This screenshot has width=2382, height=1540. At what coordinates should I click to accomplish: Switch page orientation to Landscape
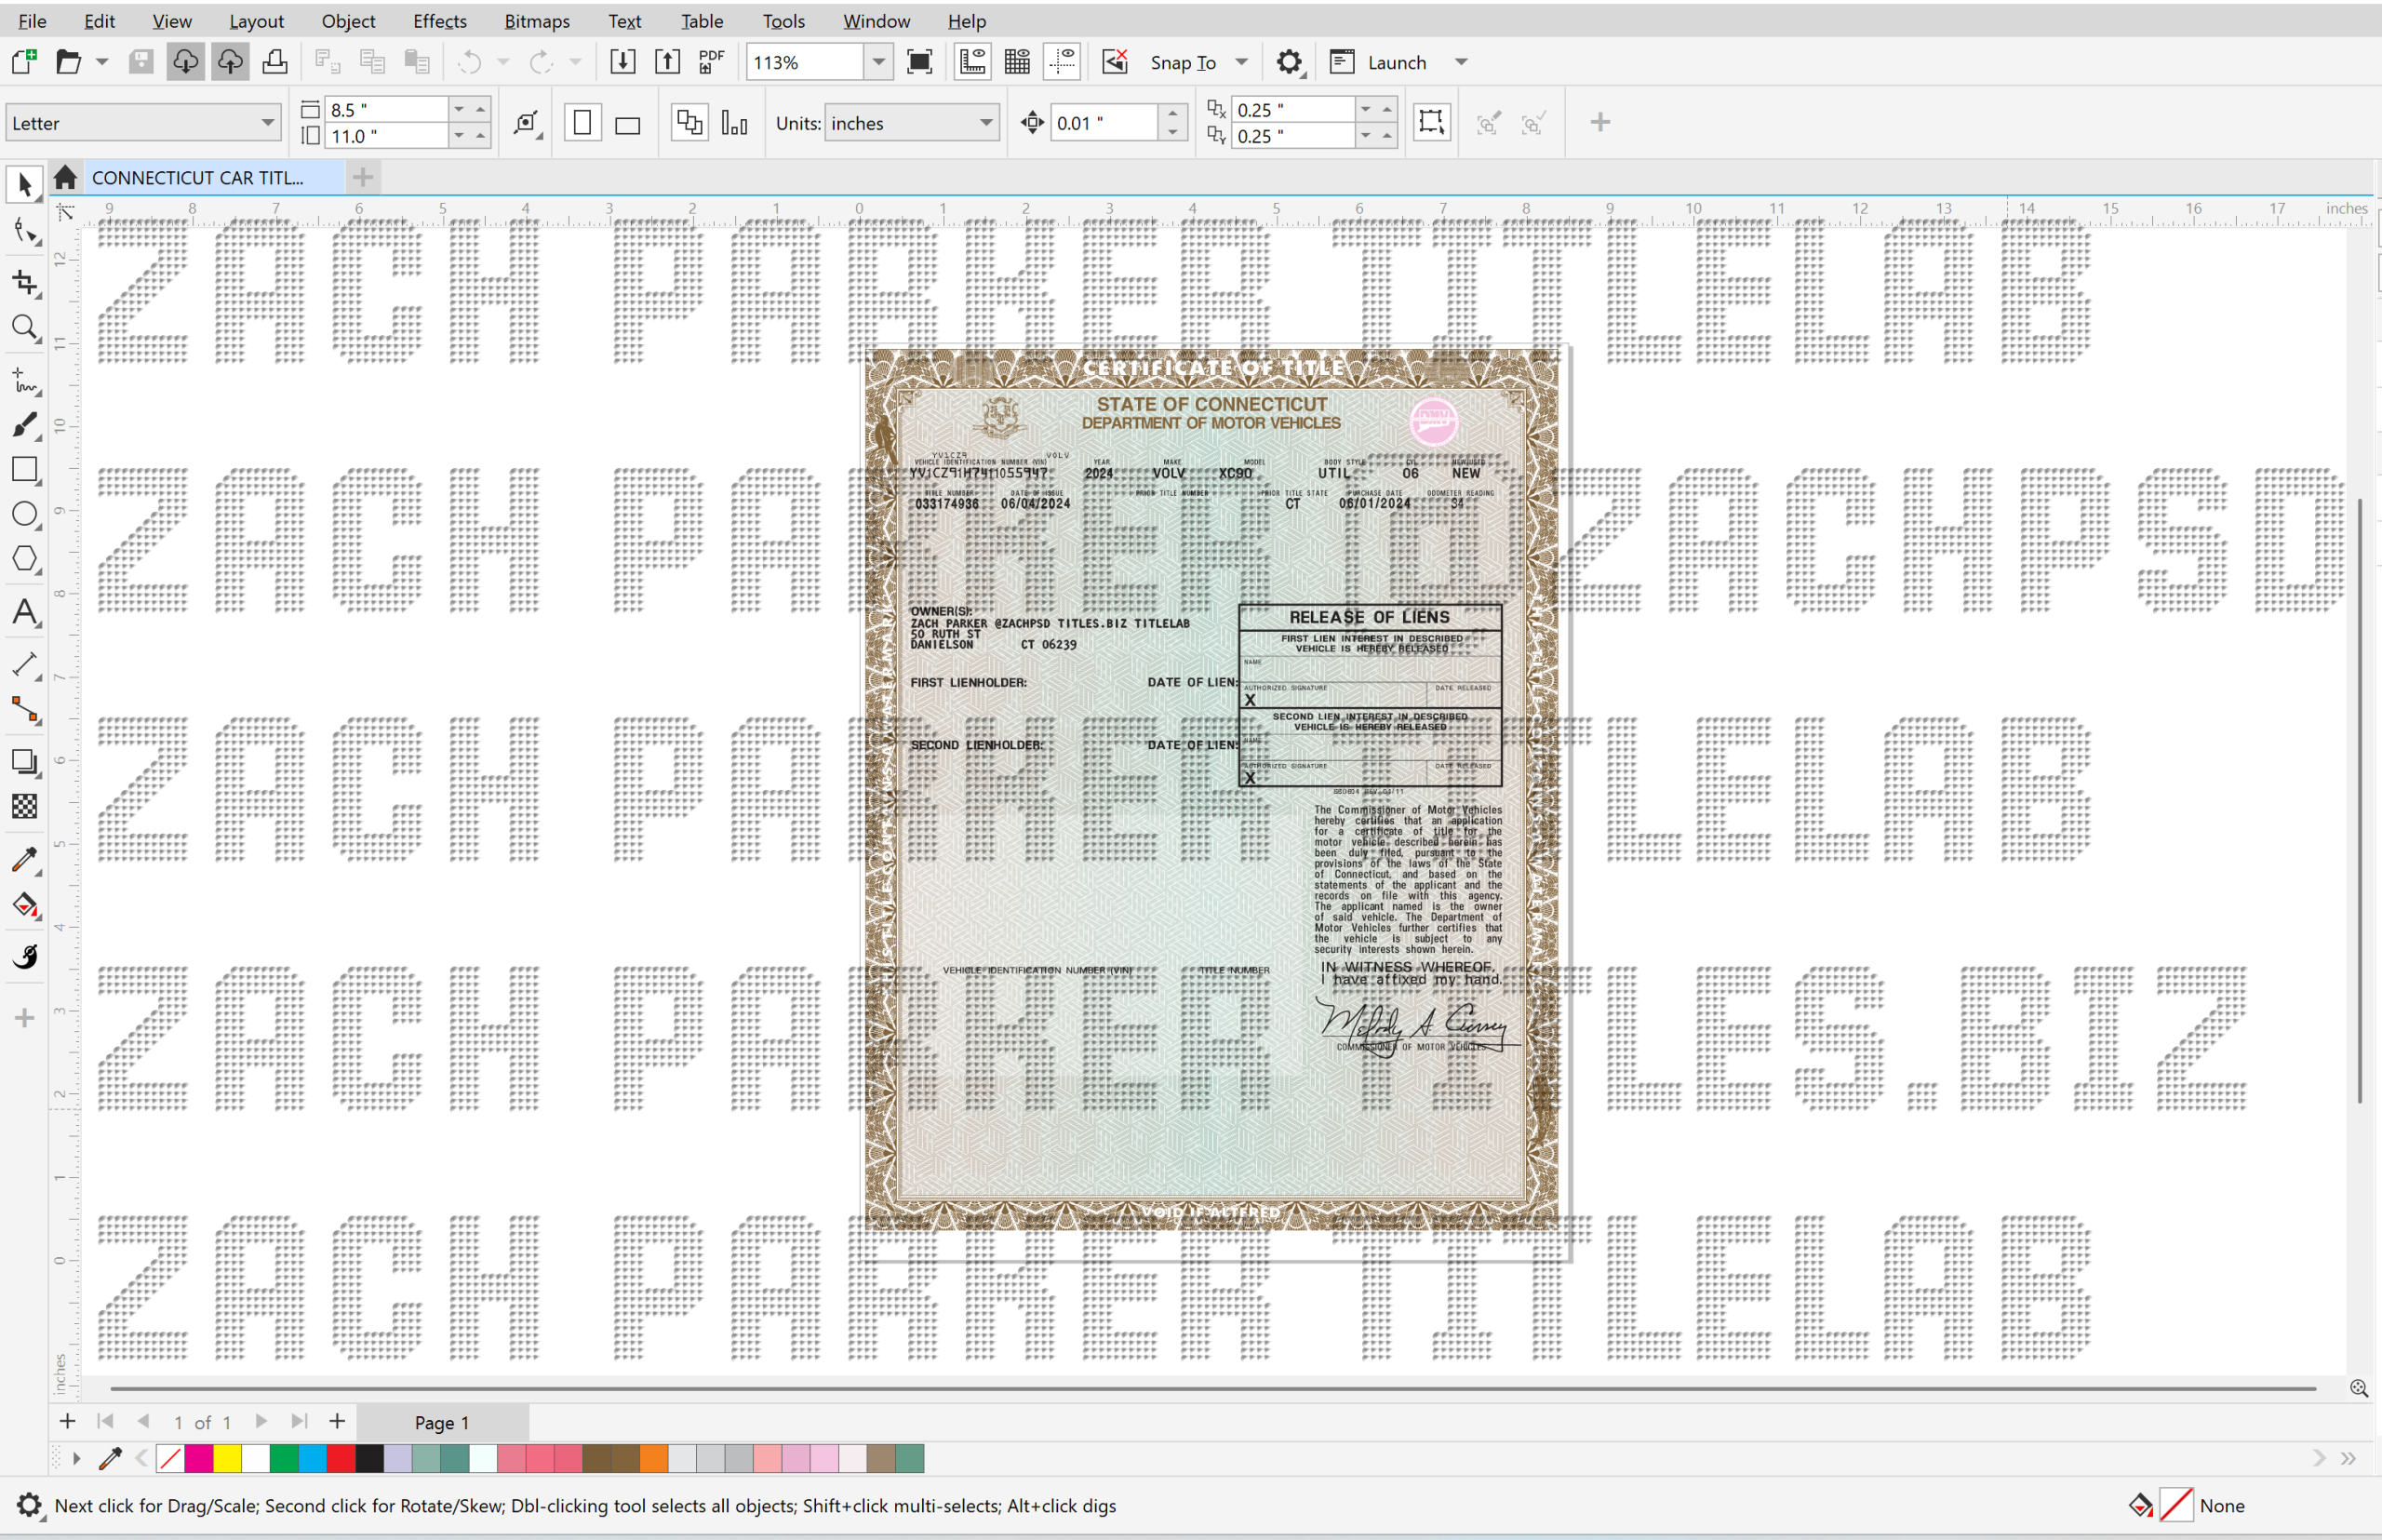tap(628, 124)
